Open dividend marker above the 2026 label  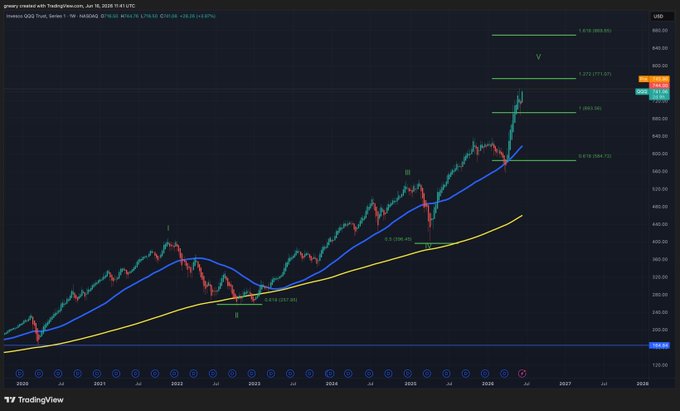pyautogui.click(x=485, y=373)
